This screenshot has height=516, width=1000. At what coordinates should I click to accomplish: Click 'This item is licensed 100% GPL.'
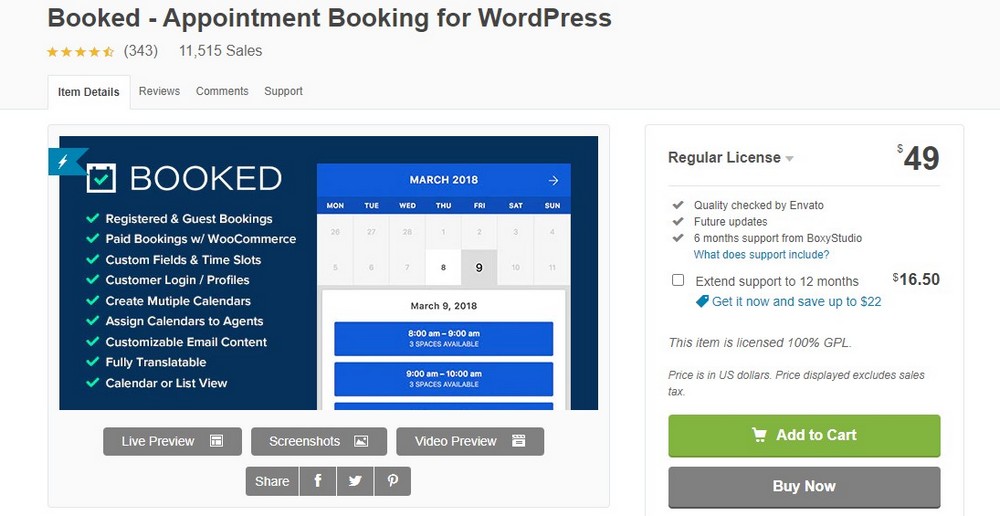(760, 343)
